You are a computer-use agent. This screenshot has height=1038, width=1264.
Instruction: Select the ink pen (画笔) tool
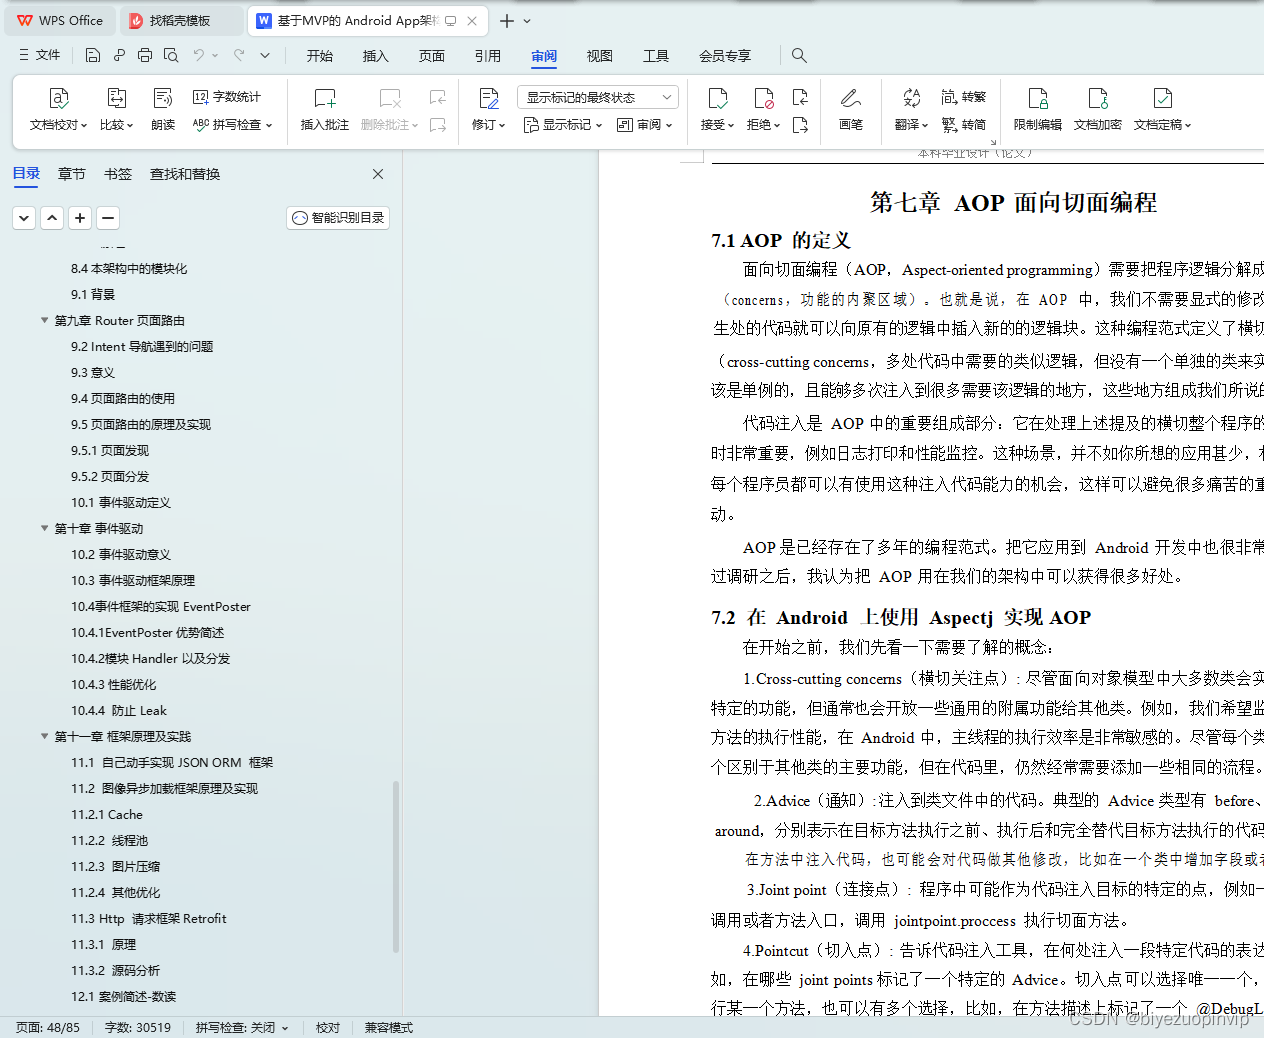click(x=851, y=110)
